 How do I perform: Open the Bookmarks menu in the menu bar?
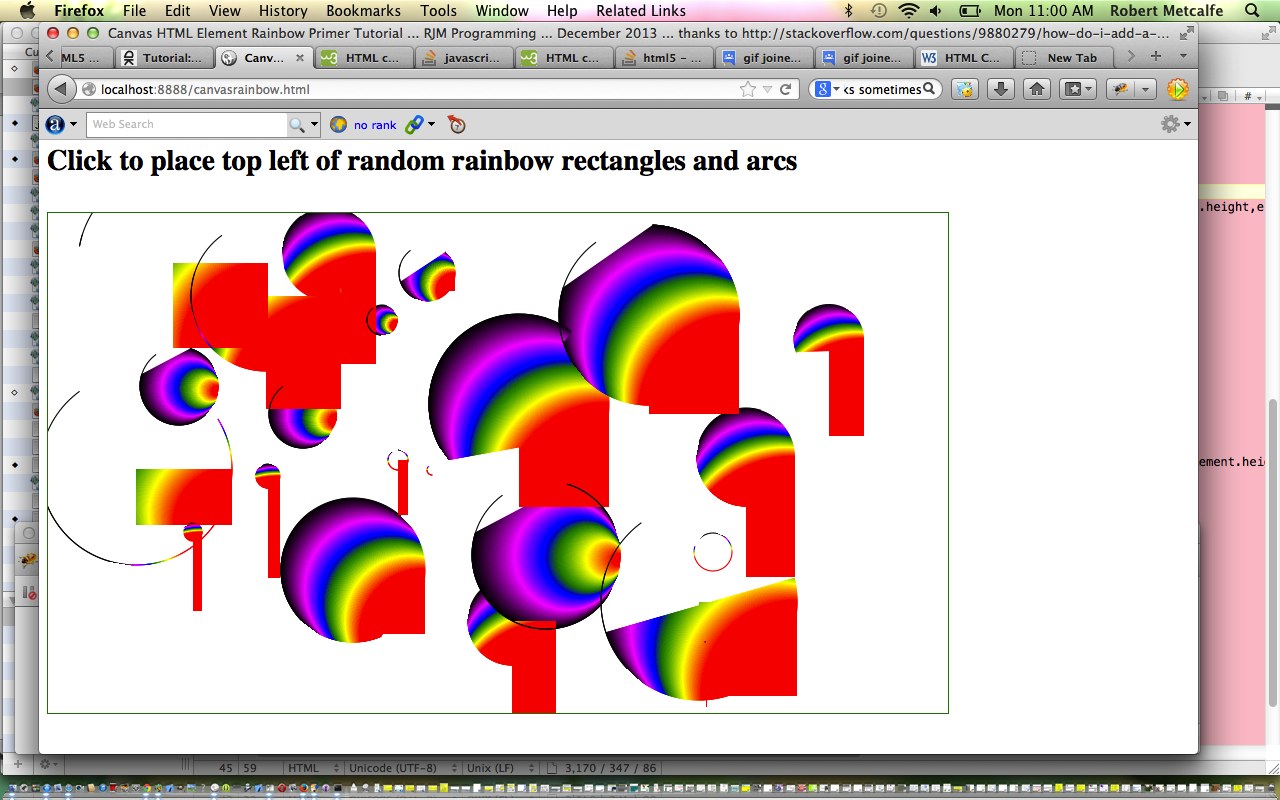tap(363, 11)
